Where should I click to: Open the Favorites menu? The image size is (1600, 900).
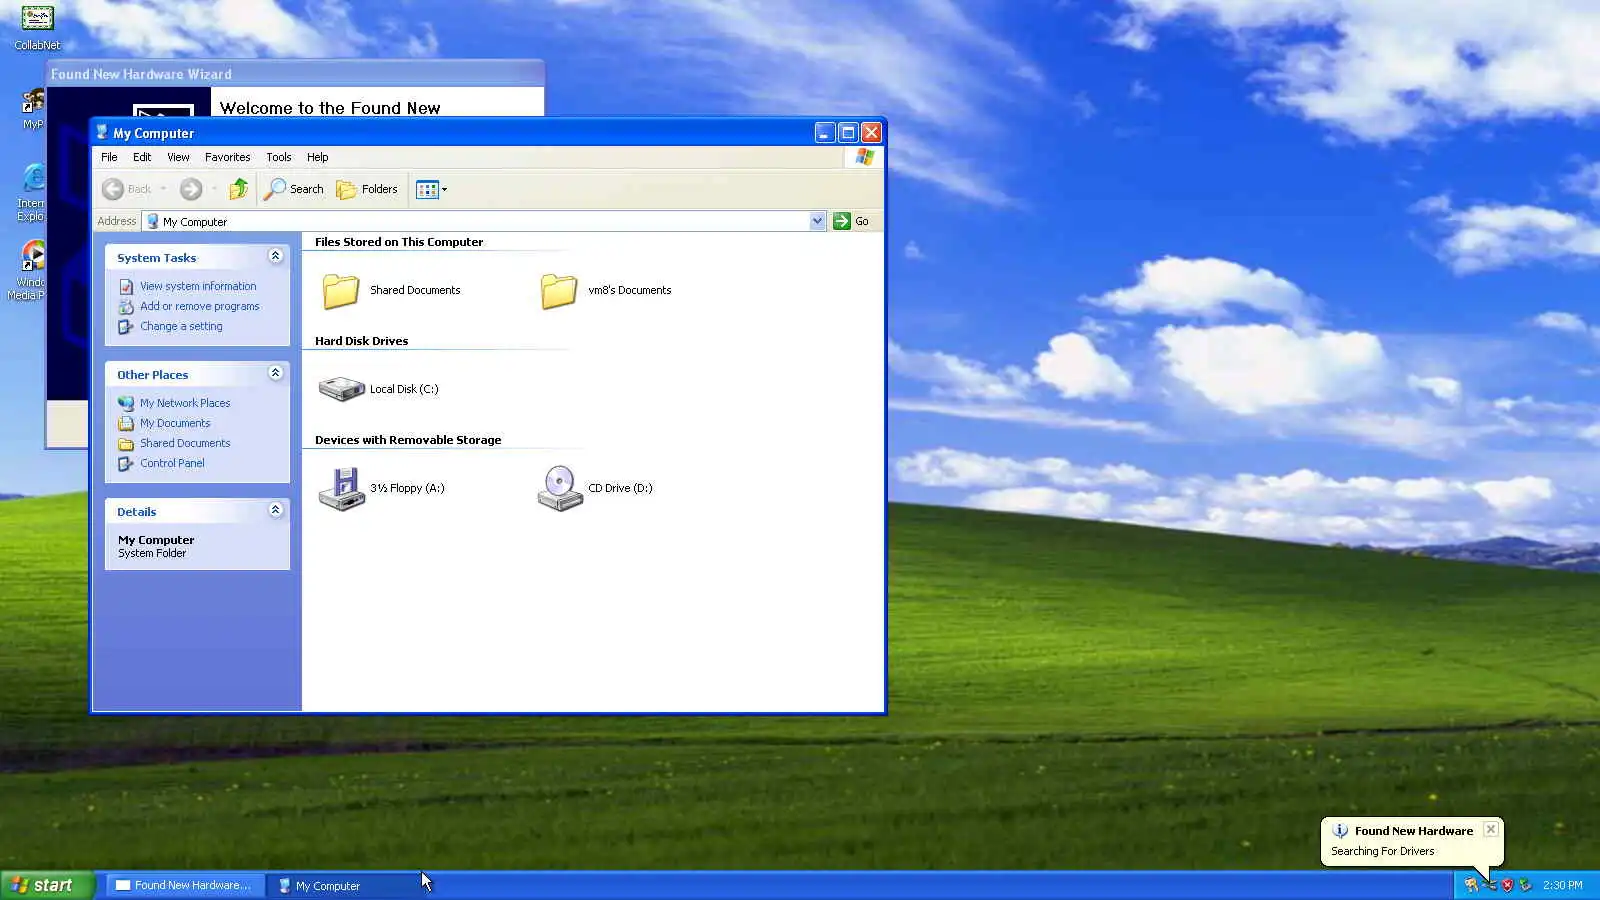[227, 157]
